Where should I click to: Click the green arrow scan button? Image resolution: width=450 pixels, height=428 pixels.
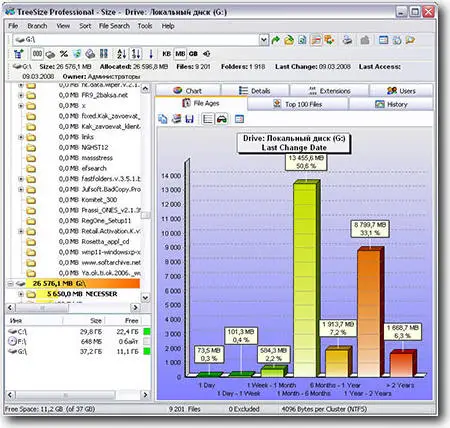(275, 40)
